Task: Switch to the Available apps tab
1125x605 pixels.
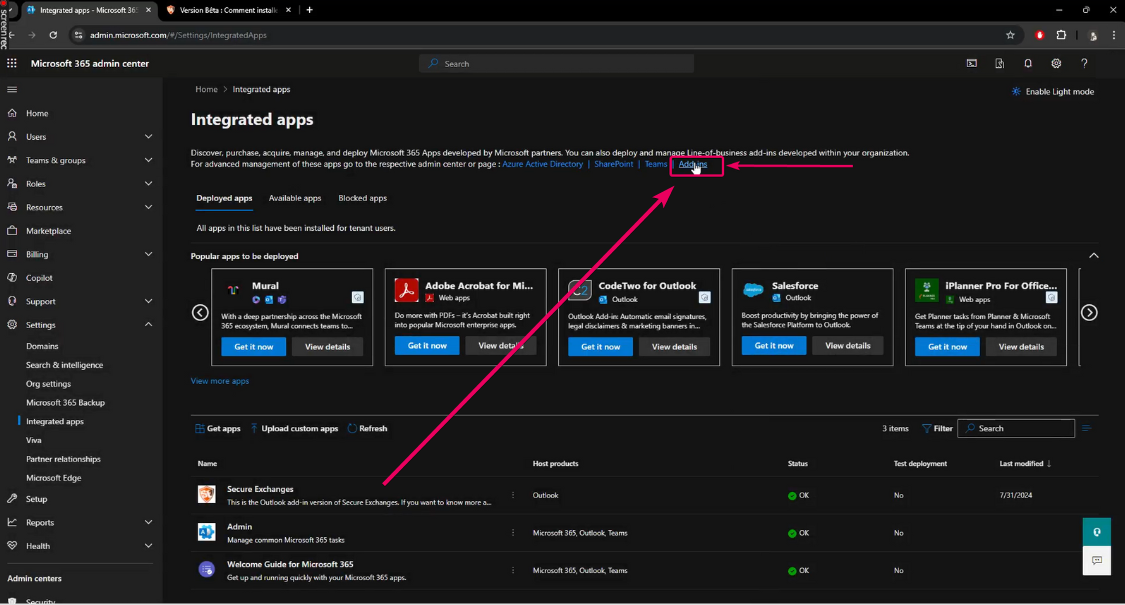Action: click(295, 198)
